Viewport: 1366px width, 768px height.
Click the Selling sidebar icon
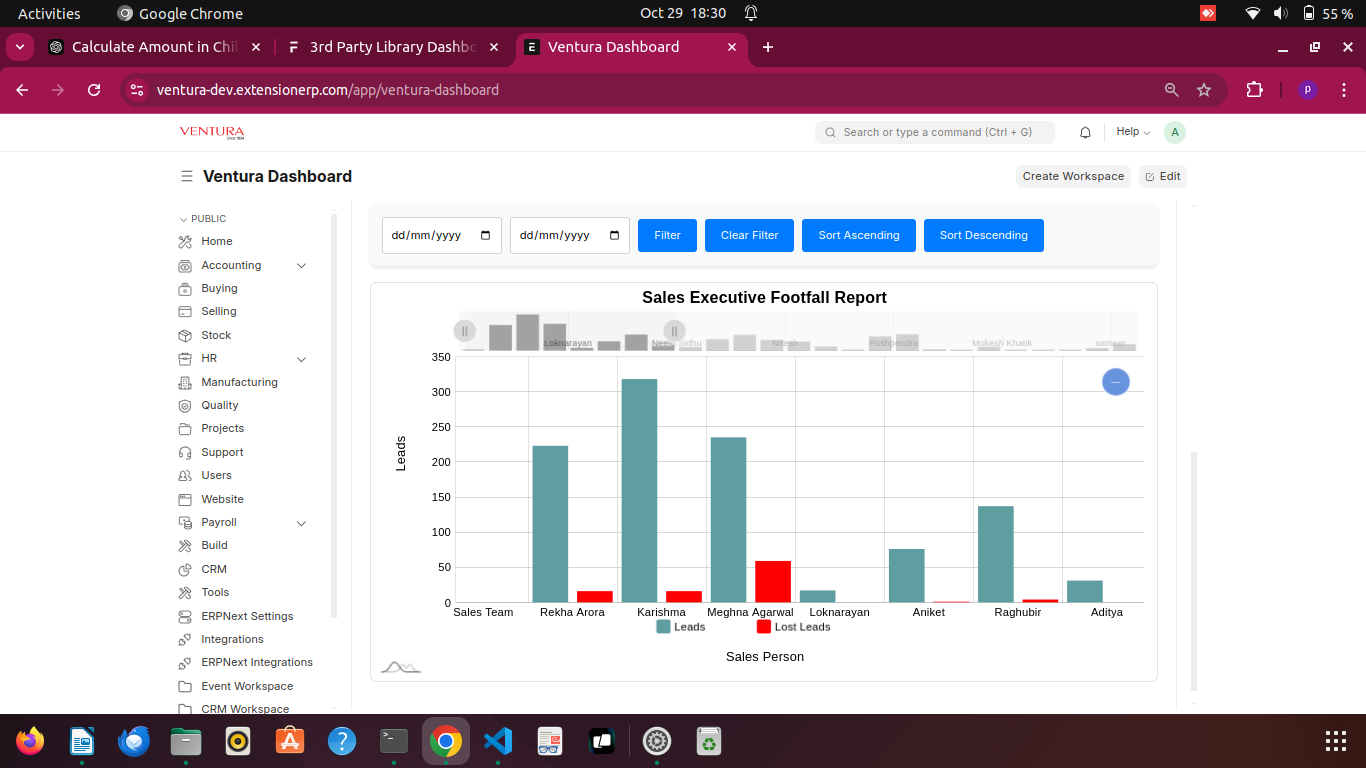[184, 311]
